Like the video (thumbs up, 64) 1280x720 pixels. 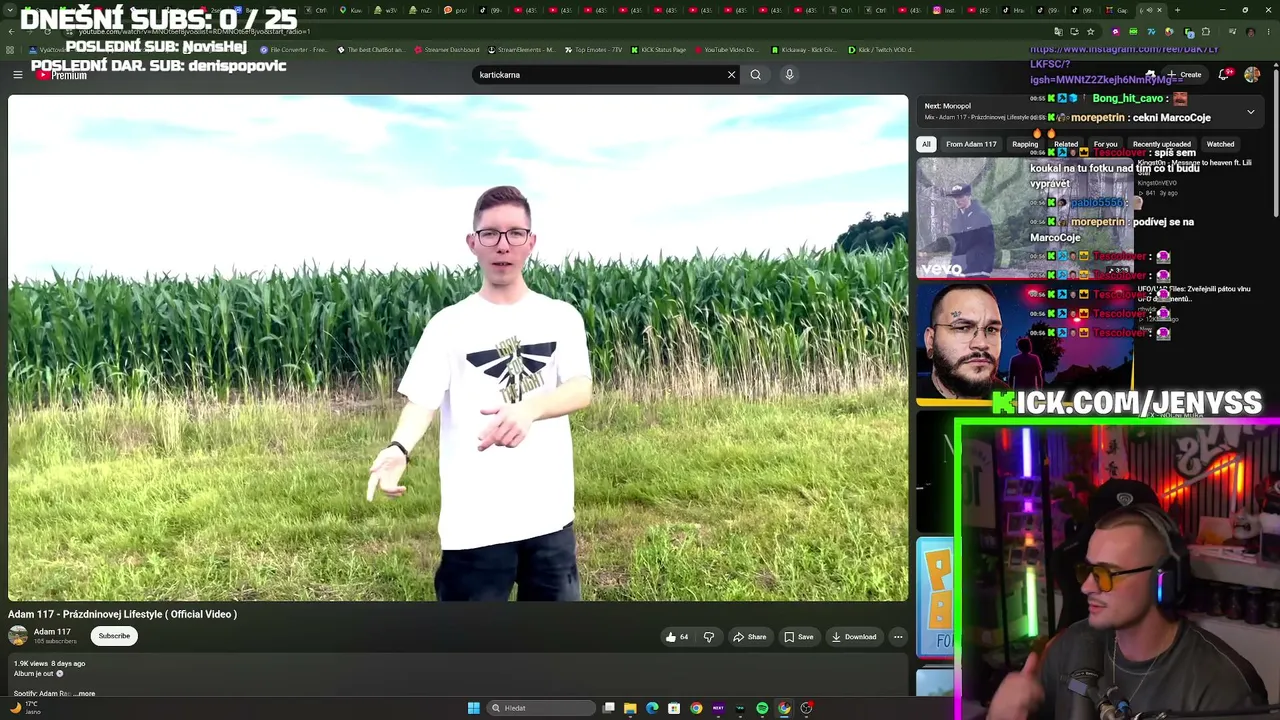pyautogui.click(x=677, y=637)
